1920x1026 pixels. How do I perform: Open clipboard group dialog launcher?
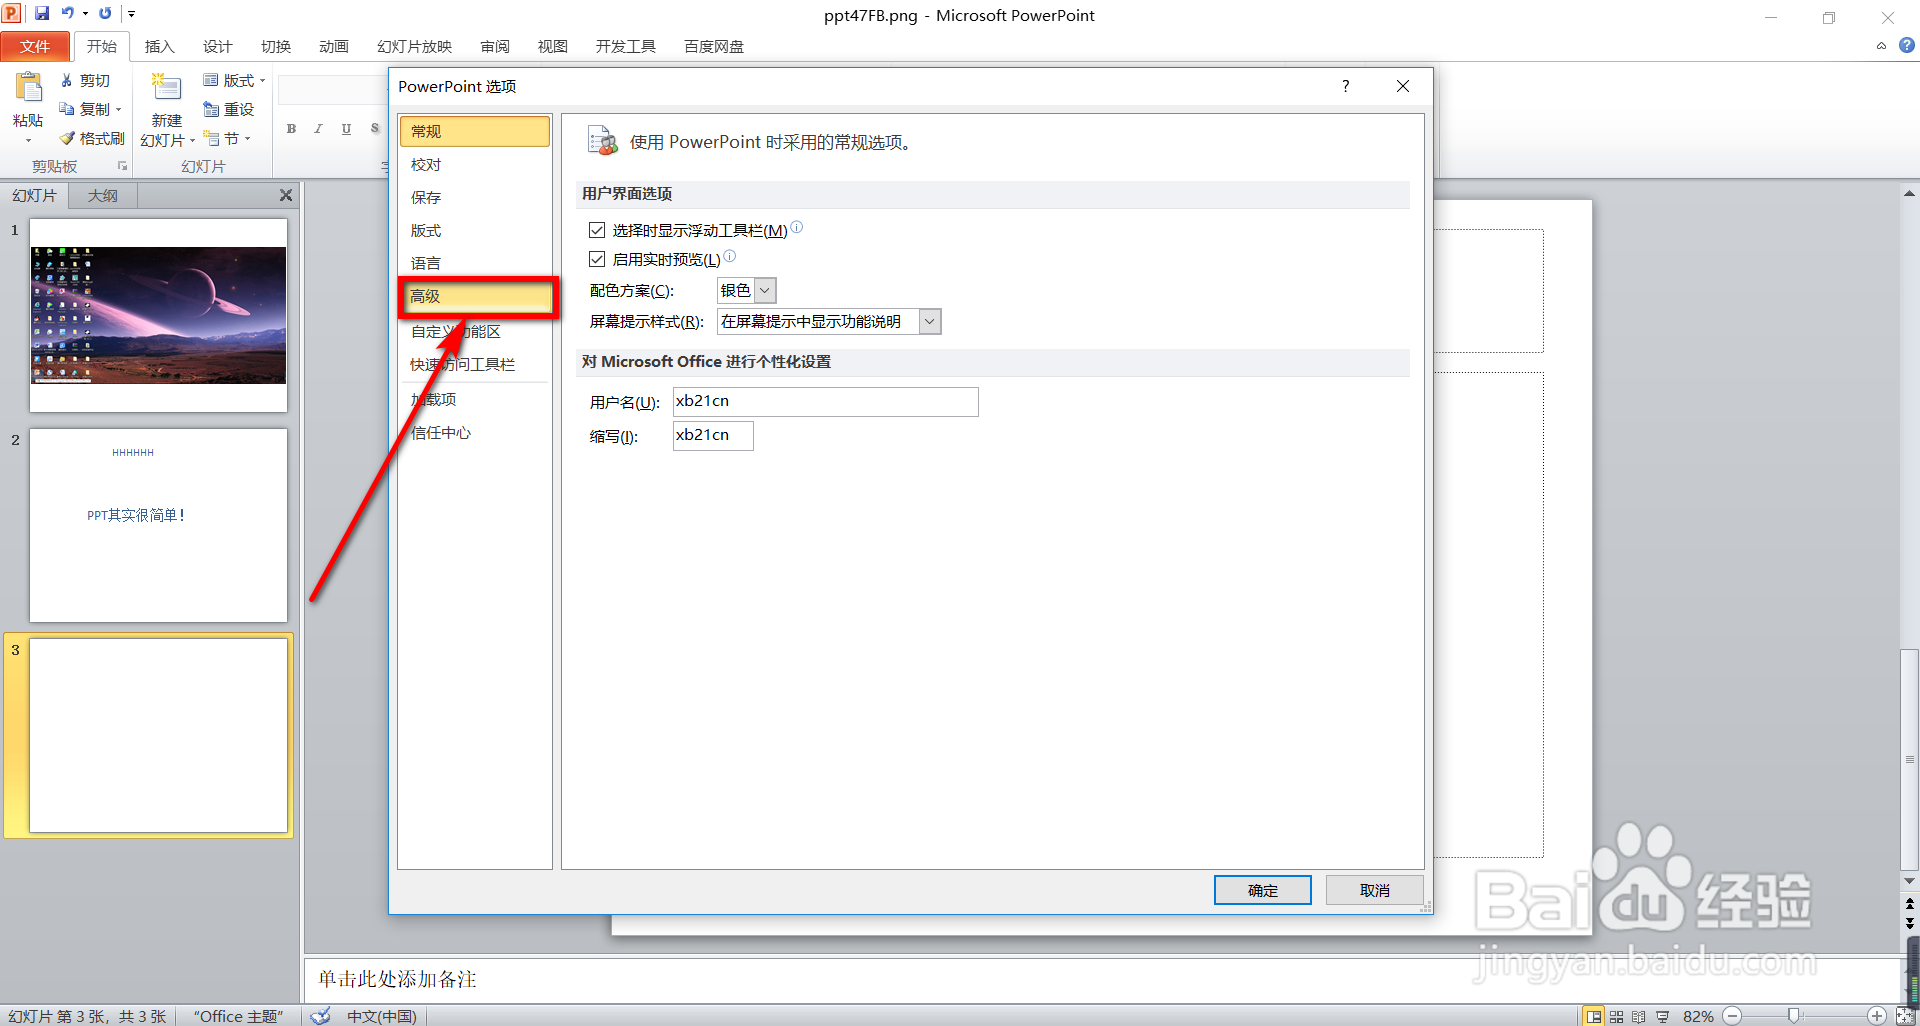coord(123,166)
